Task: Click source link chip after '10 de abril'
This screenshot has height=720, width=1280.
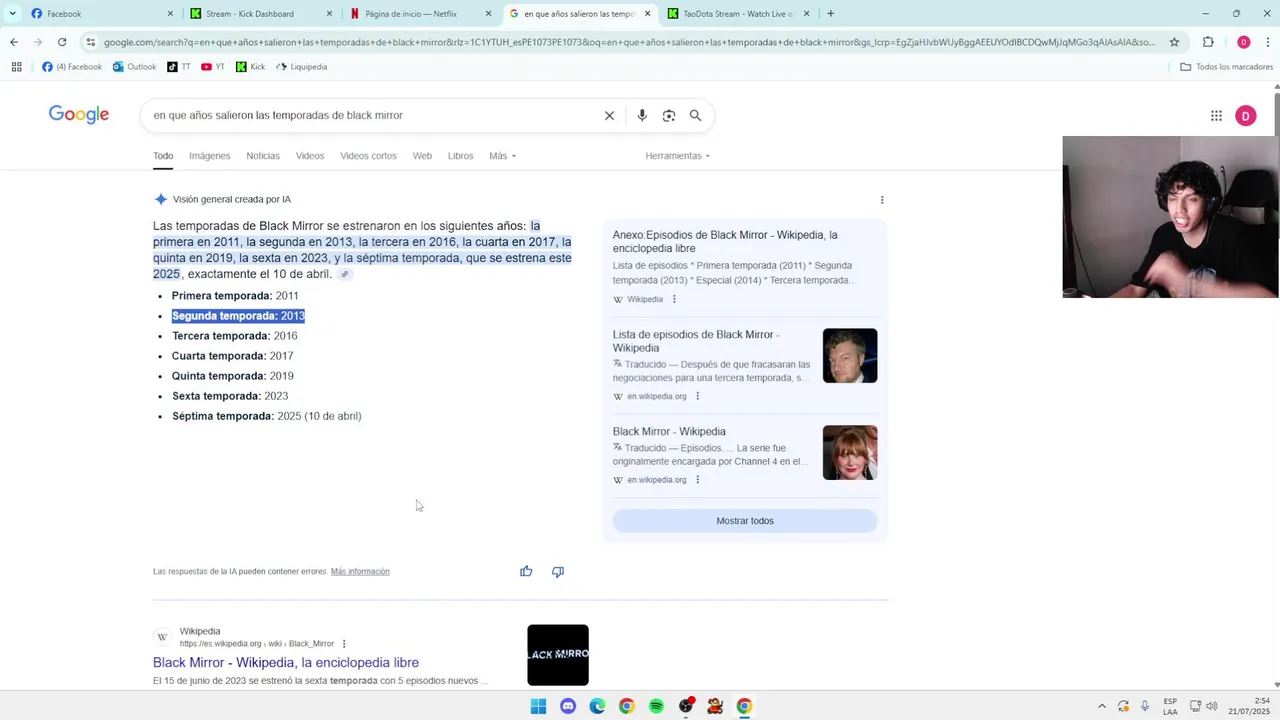Action: click(345, 274)
